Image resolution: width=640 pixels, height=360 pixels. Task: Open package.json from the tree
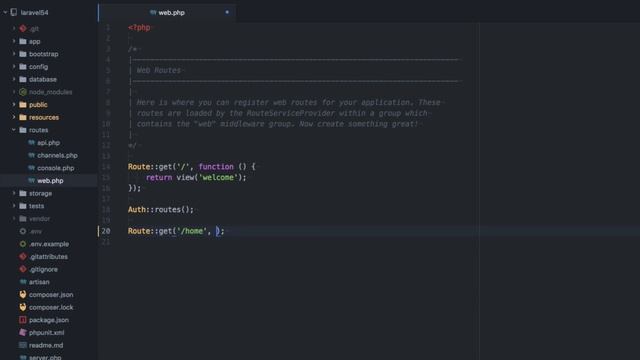pos(49,320)
